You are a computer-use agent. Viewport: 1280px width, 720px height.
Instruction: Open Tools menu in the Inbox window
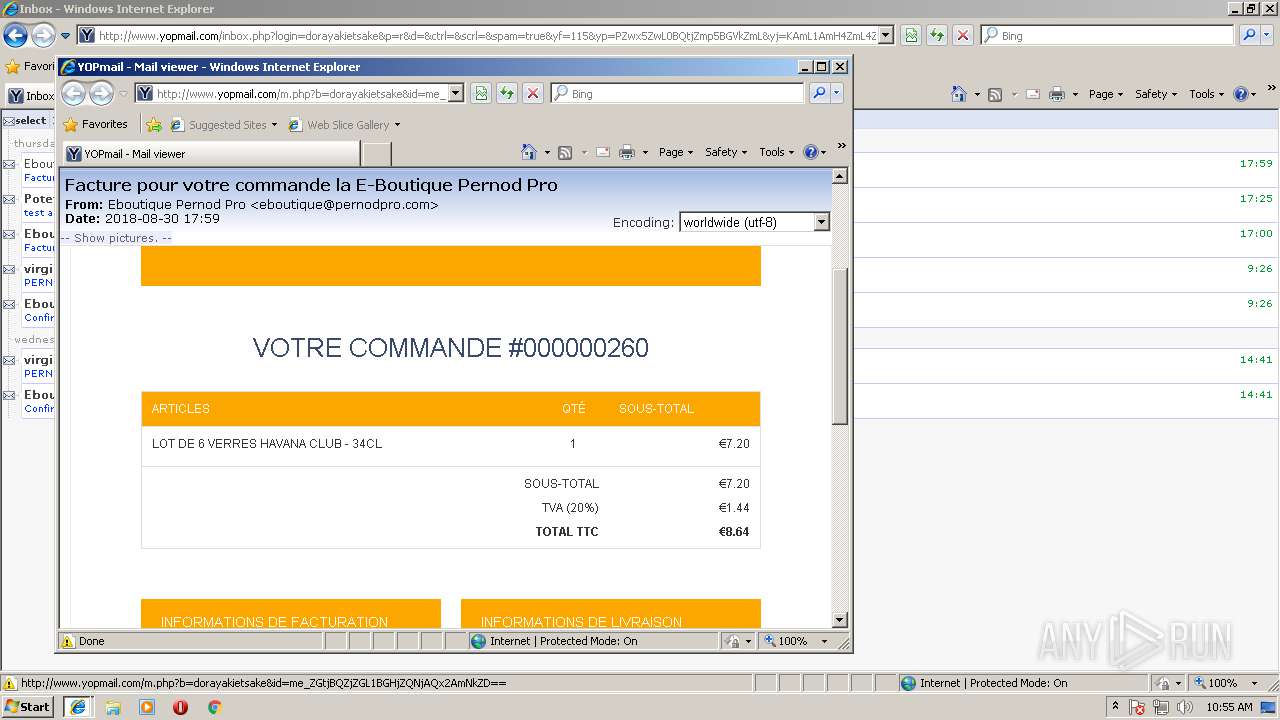[1207, 94]
